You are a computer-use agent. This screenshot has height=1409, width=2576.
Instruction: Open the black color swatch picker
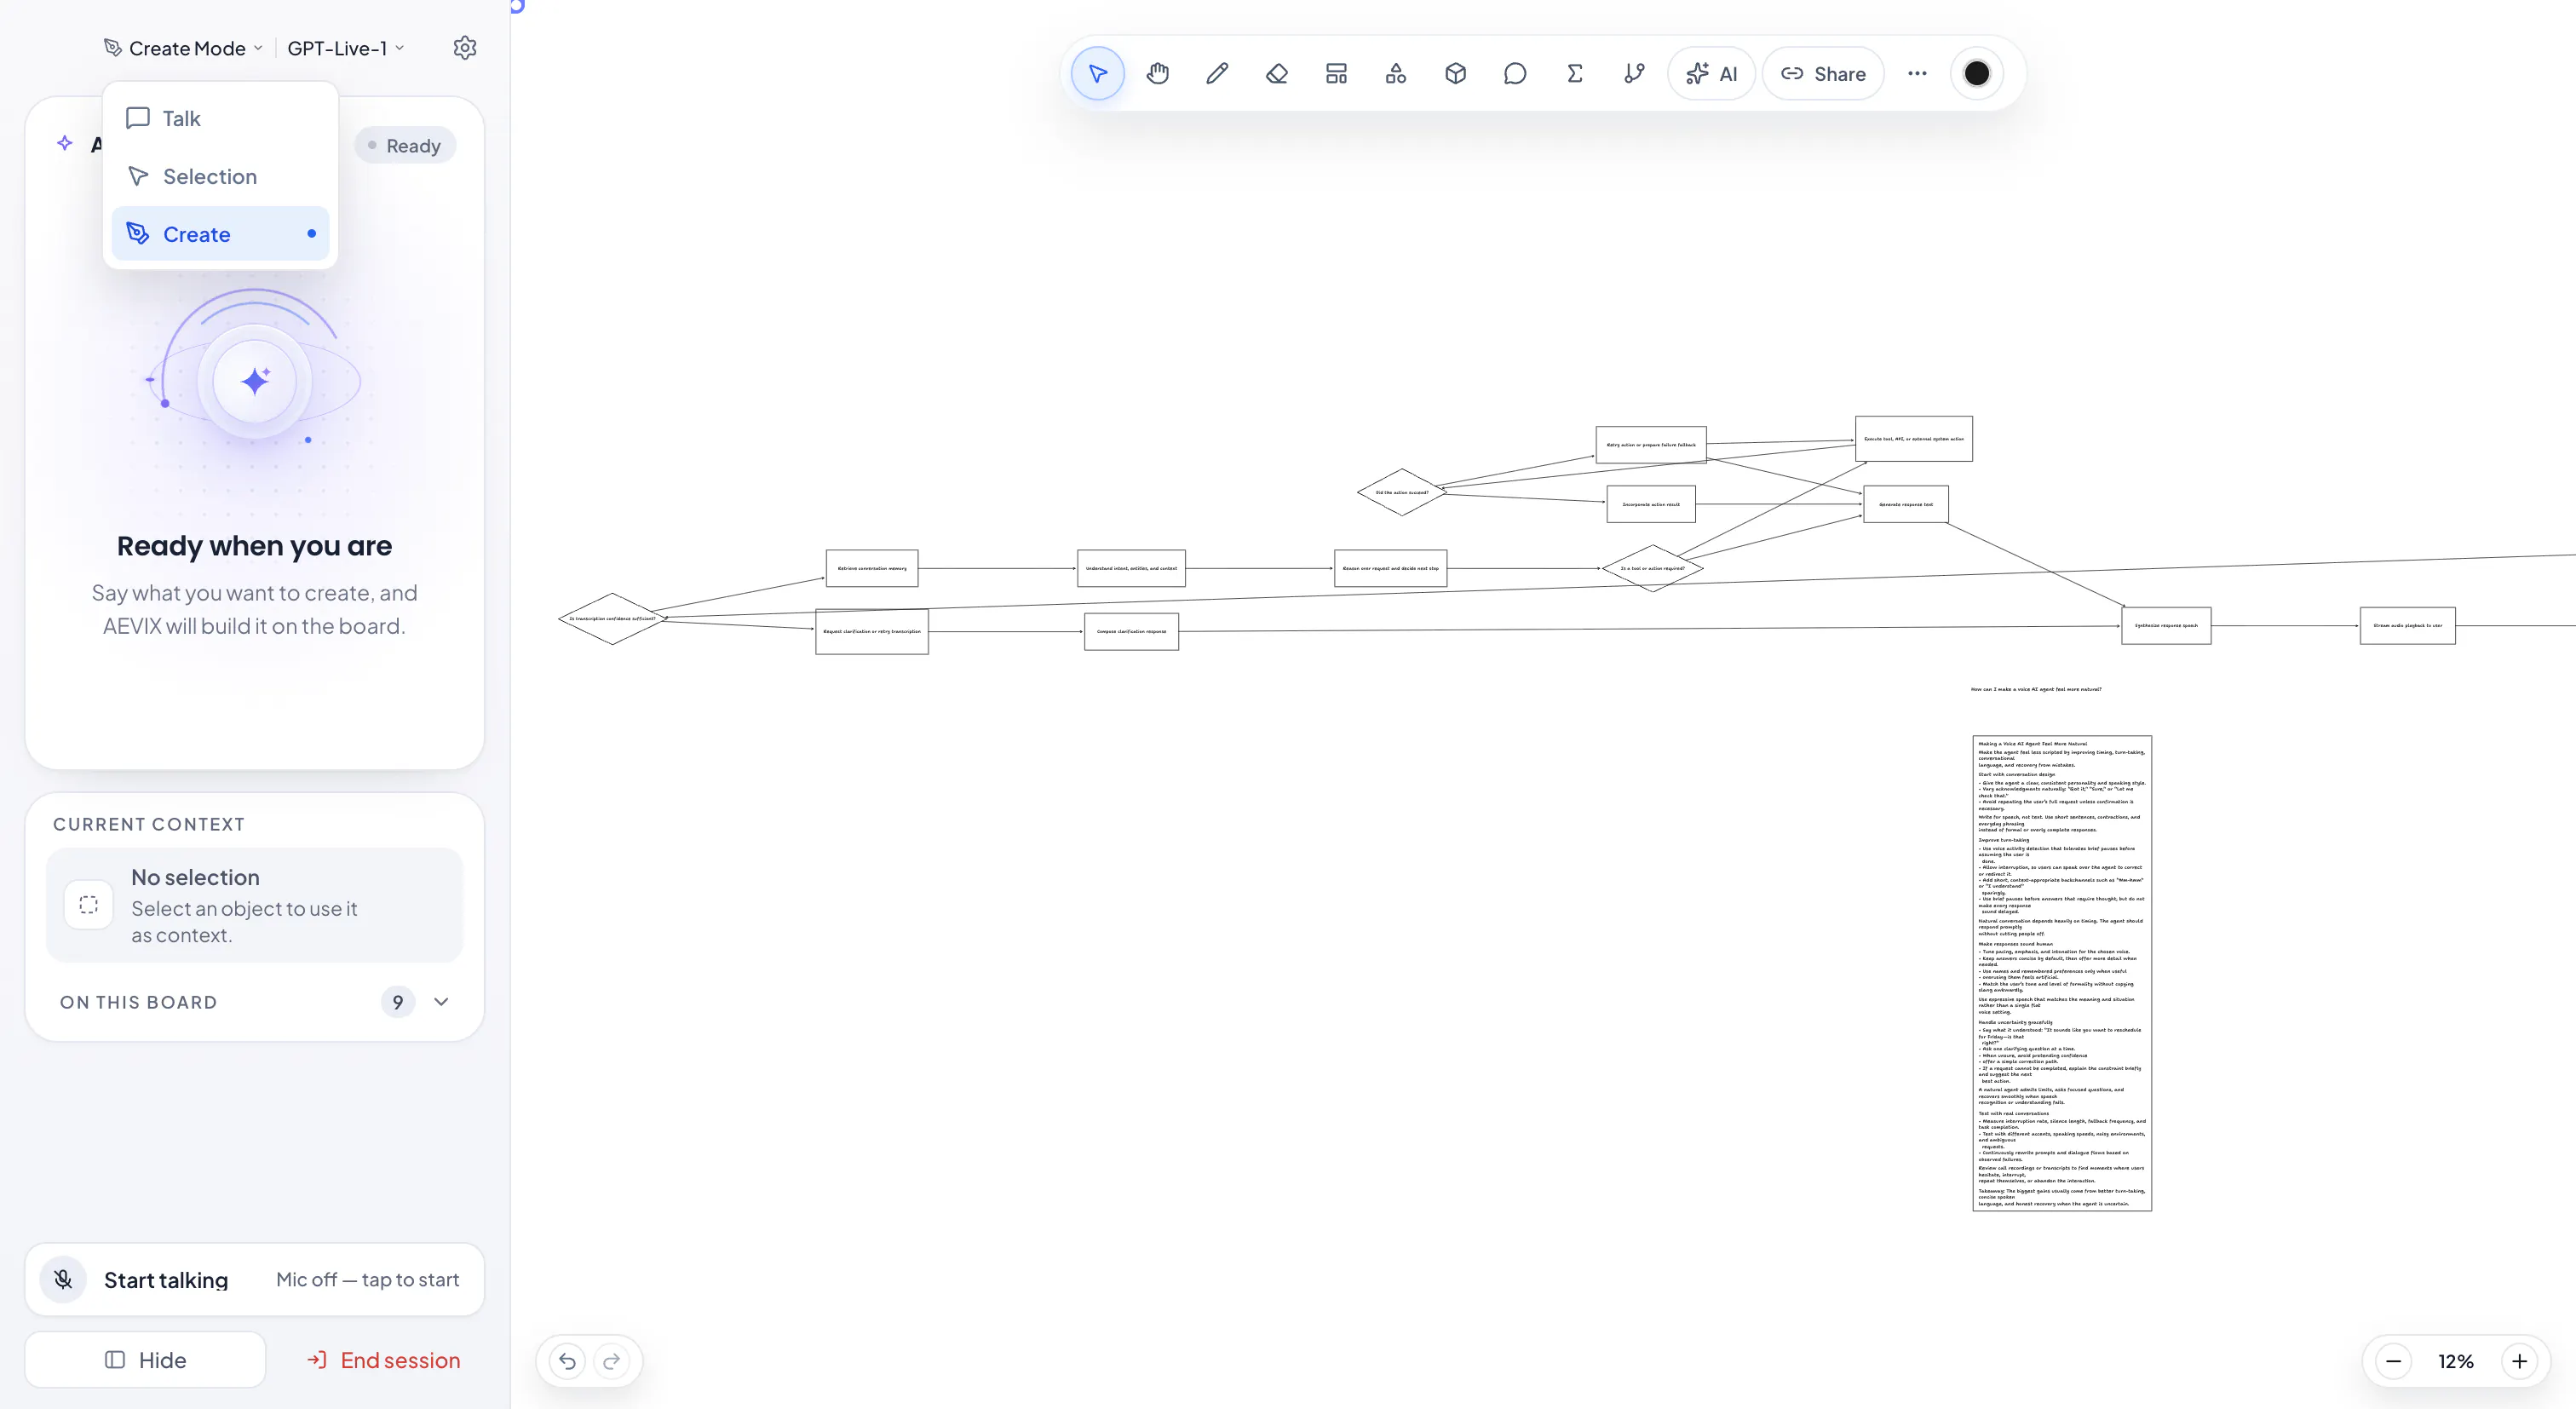click(1977, 73)
